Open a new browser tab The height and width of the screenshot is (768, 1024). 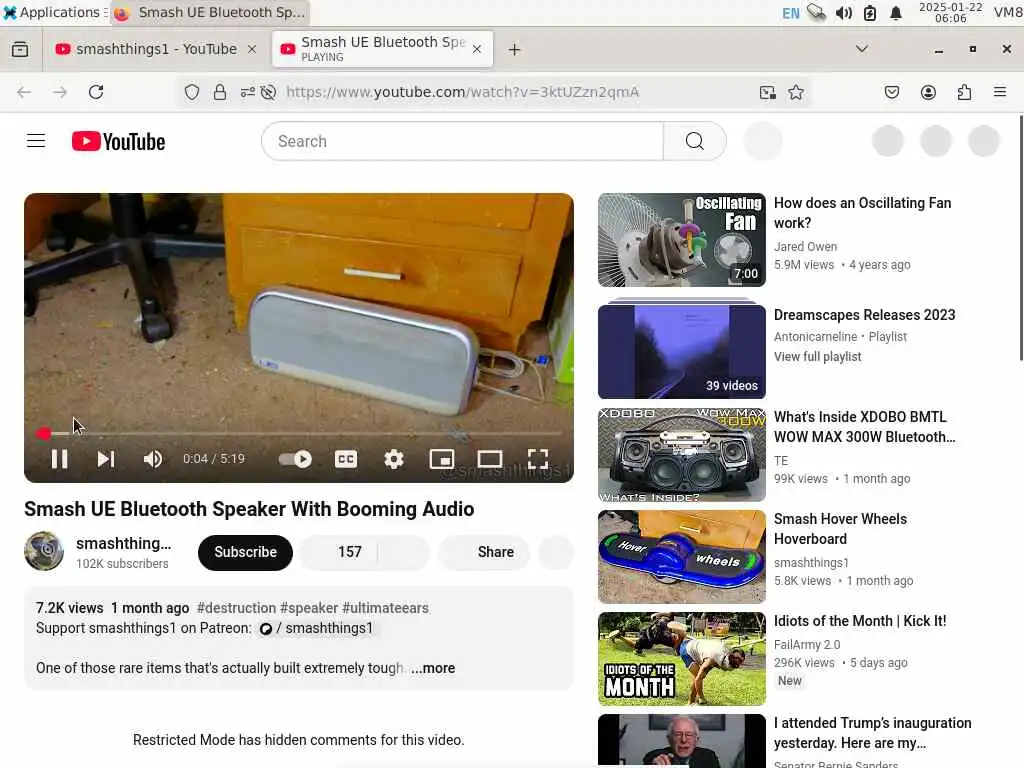click(515, 50)
